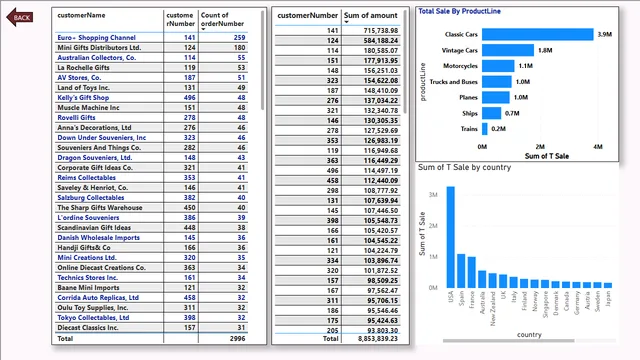Select Online Diecast Creations Co. row
Viewport: 640px width, 360px height.
[151, 267]
